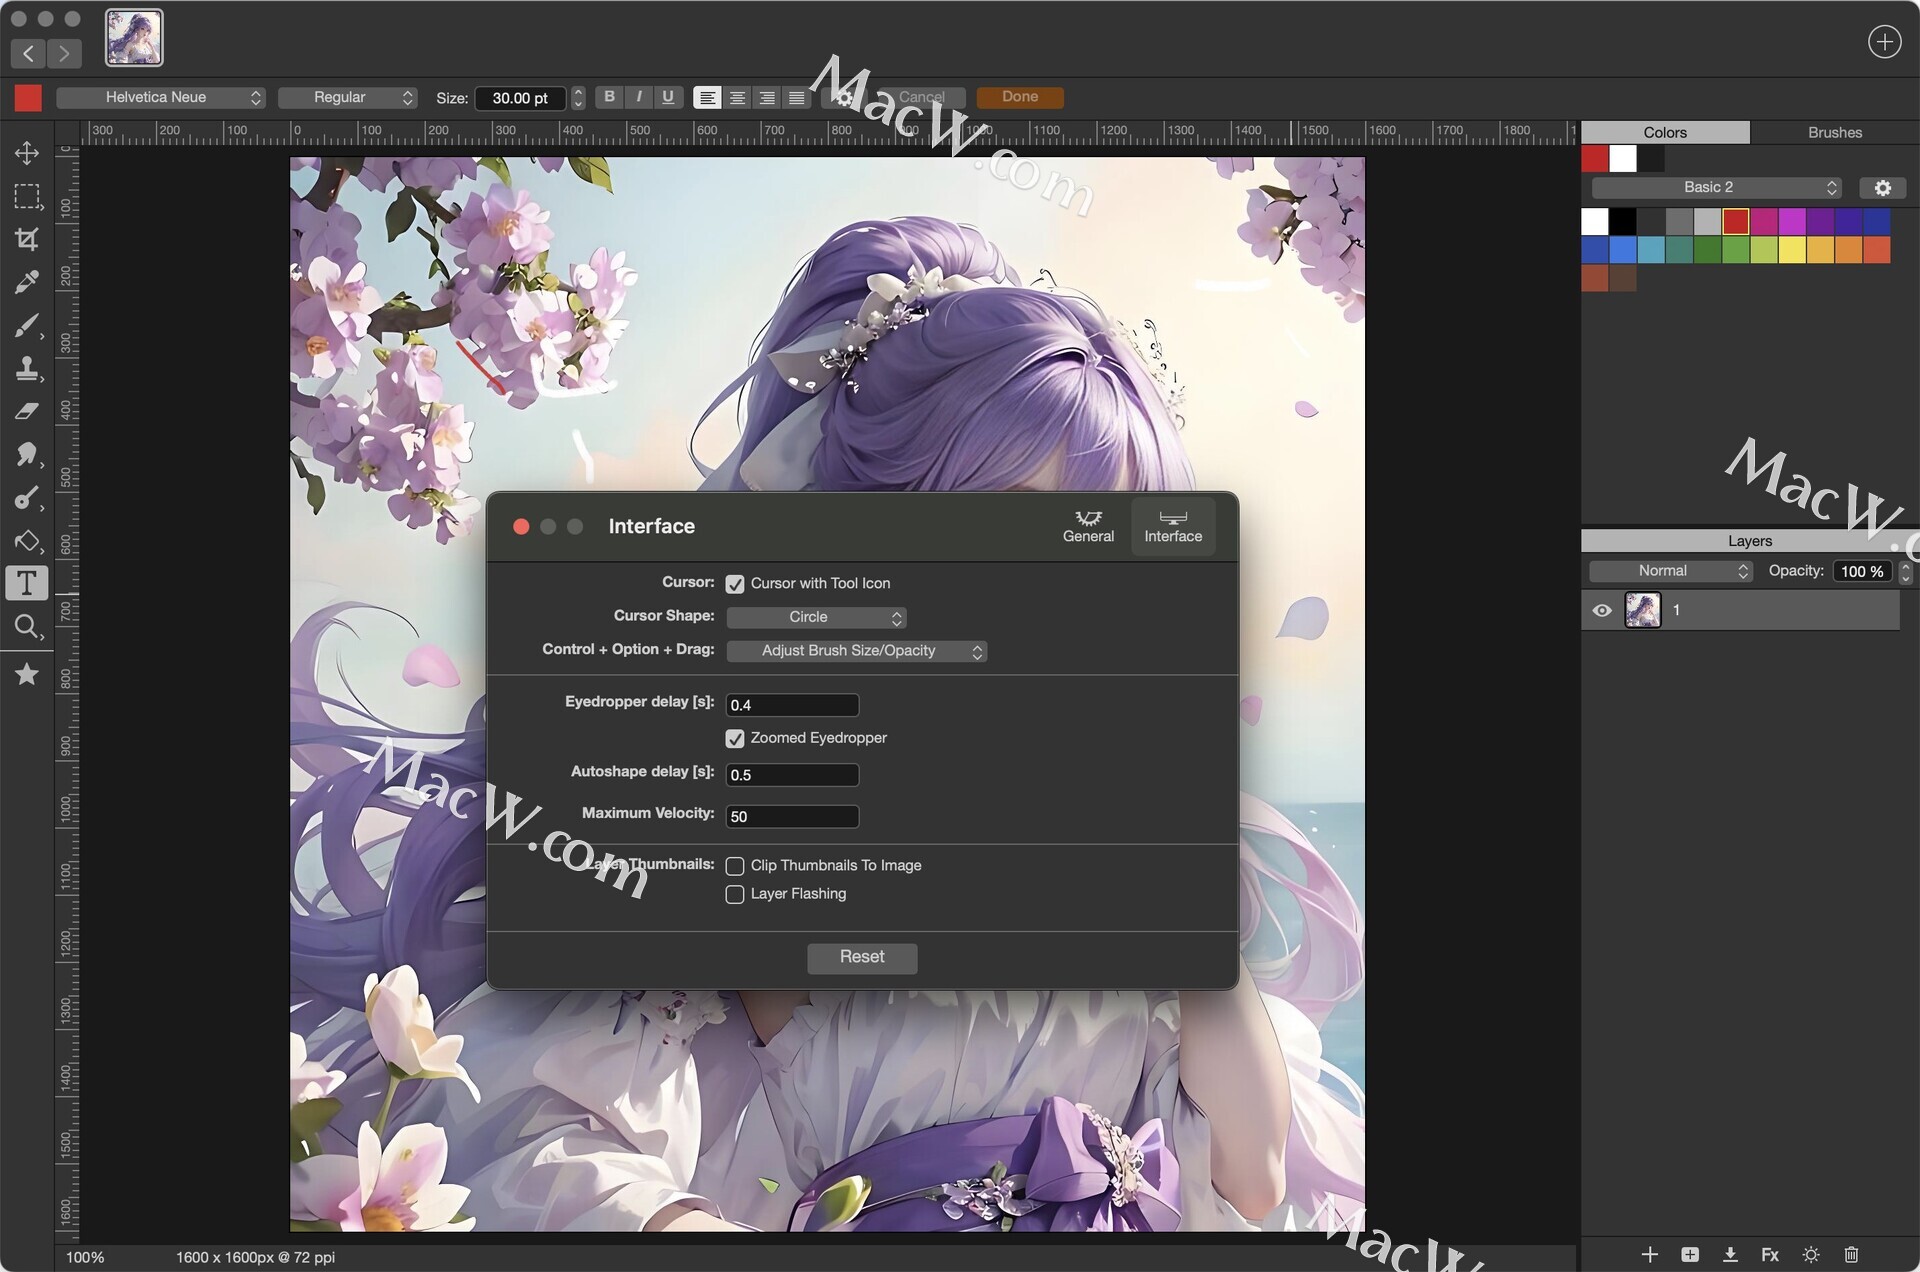This screenshot has height=1272, width=1920.
Task: Select the Eraser tool
Action: point(27,411)
